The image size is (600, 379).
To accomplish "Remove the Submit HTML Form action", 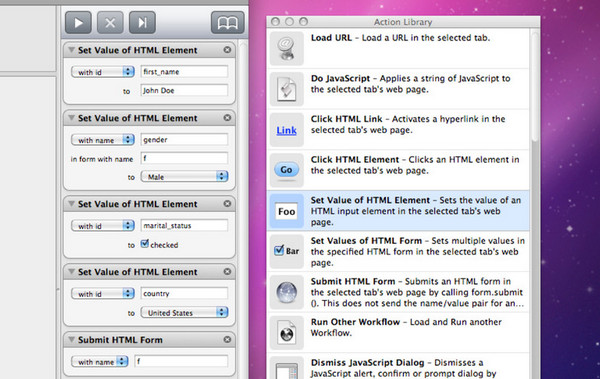I will click(x=227, y=339).
